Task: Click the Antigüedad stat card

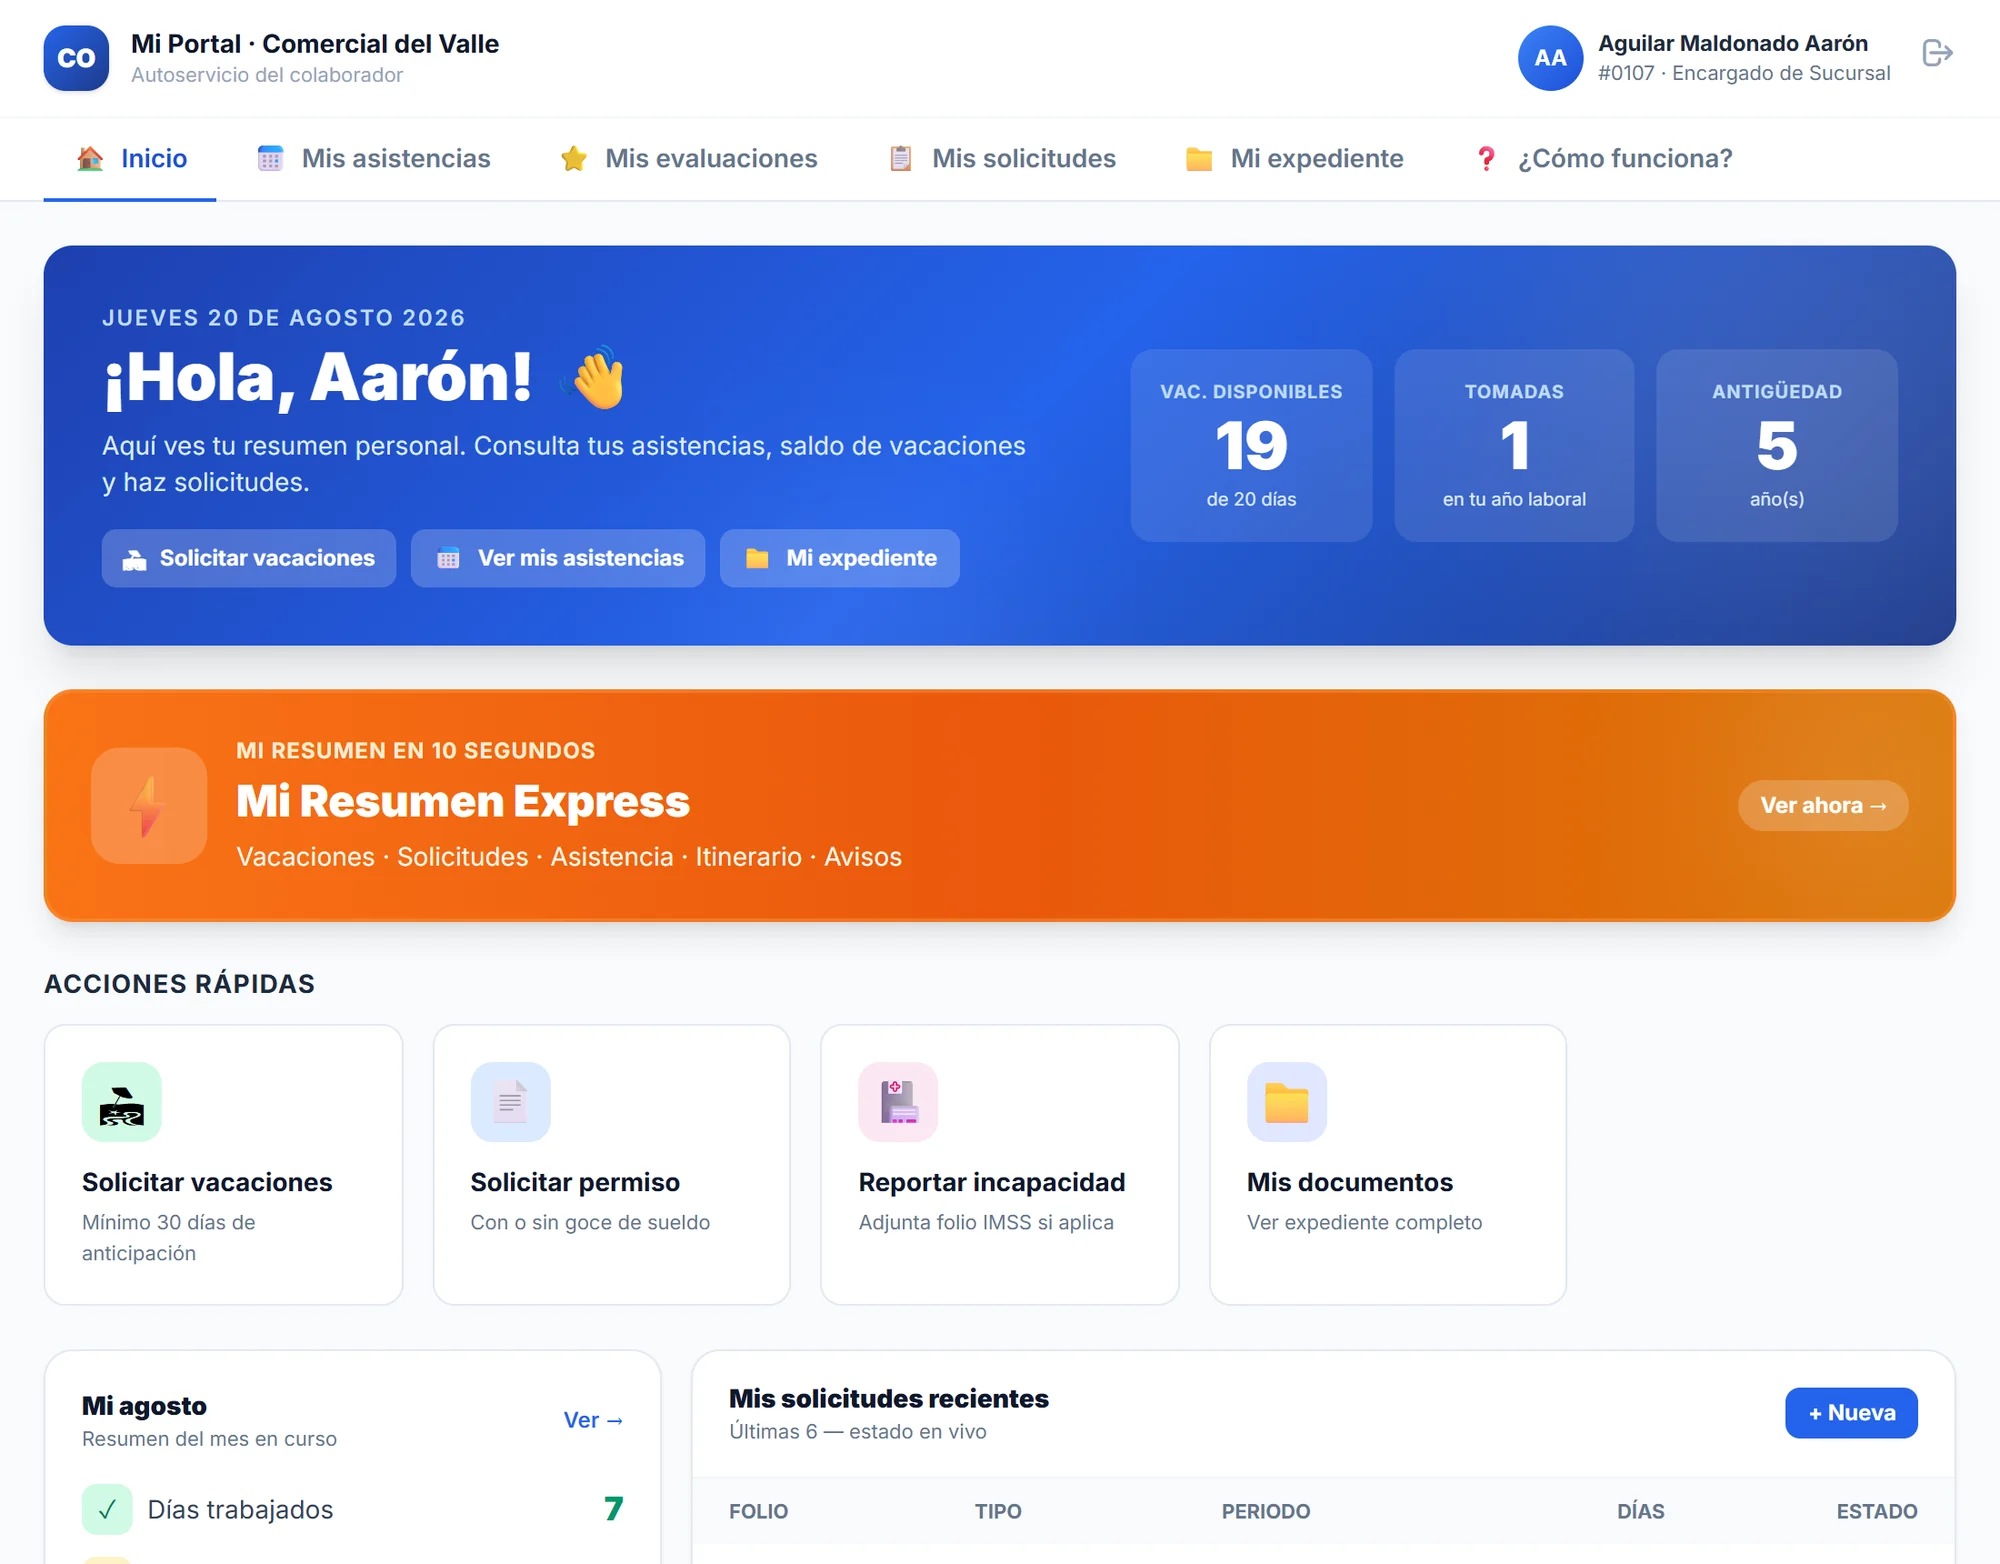Action: pyautogui.click(x=1777, y=445)
